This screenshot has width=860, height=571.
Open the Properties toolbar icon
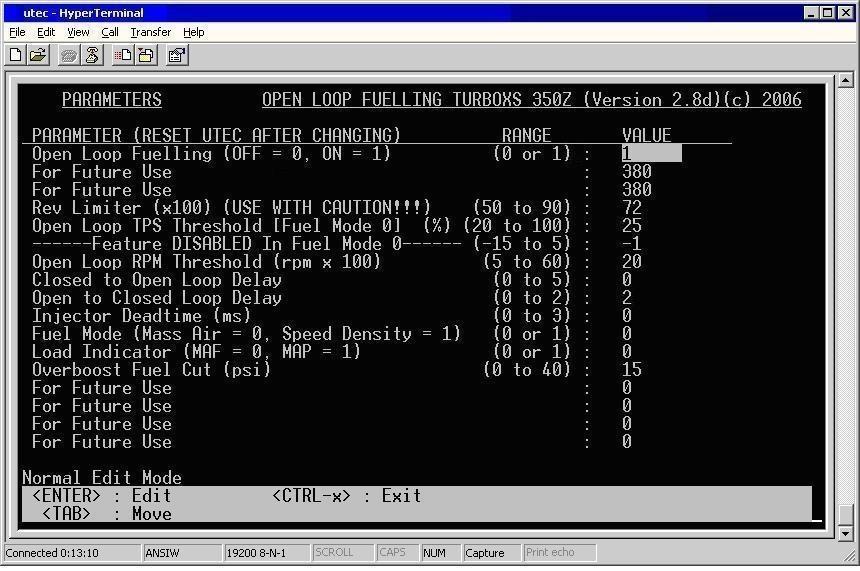(x=177, y=55)
